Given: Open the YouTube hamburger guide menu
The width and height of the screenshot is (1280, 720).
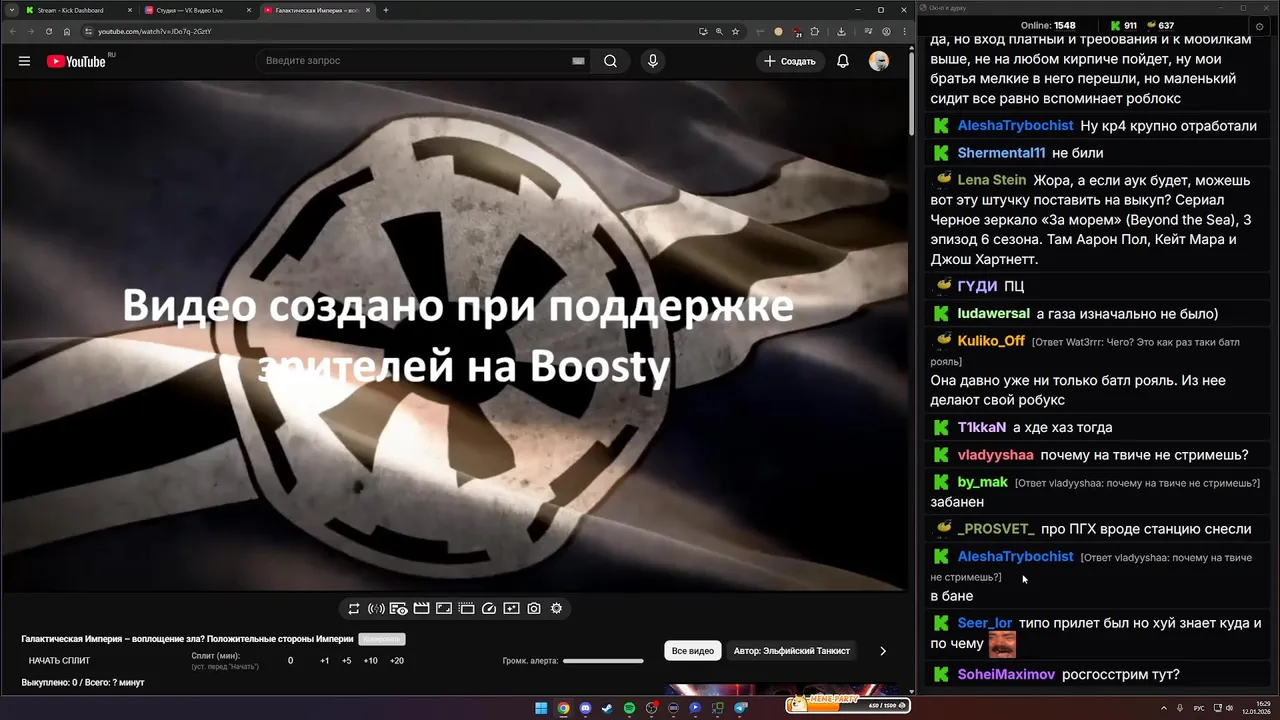Looking at the screenshot, I should [x=24, y=61].
